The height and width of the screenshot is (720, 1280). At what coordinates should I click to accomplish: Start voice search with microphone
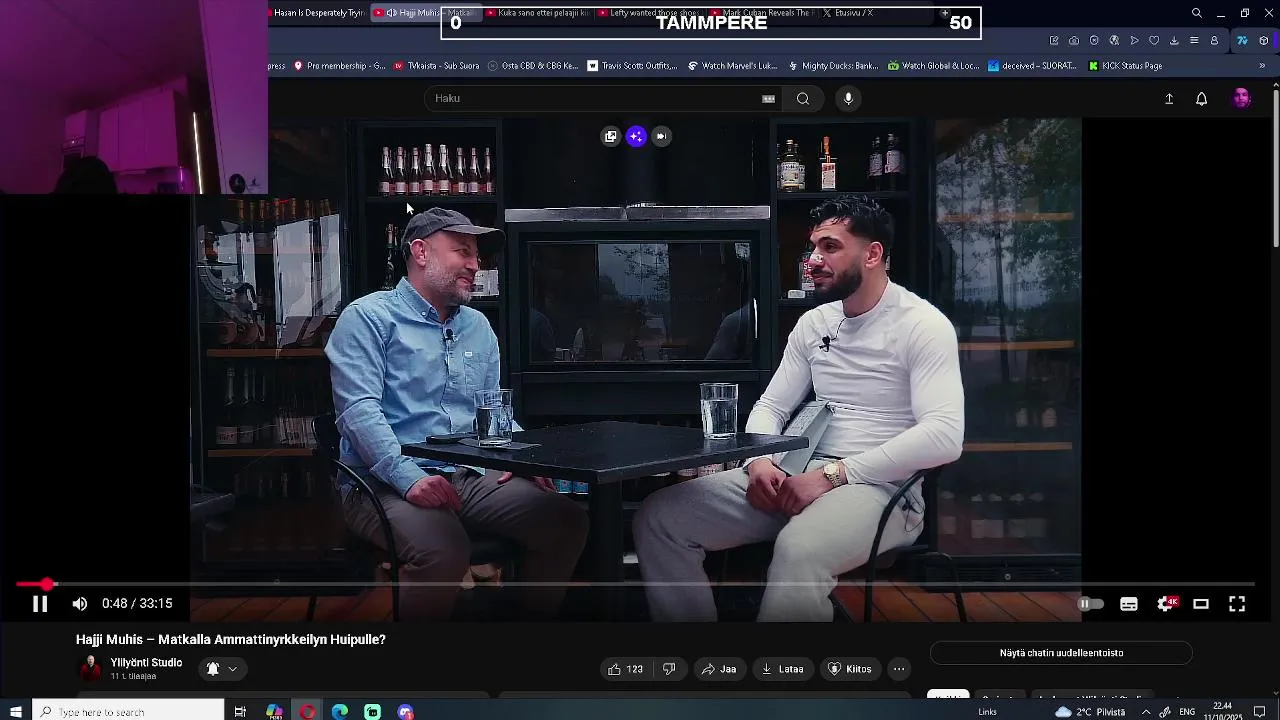[848, 98]
